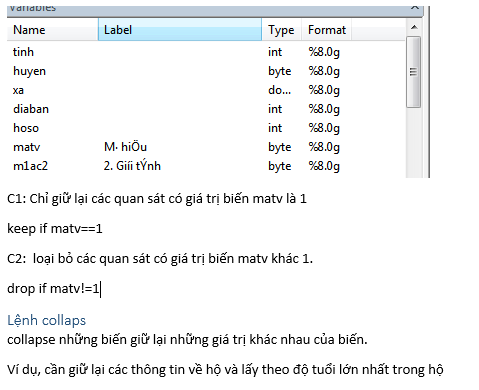
Task: Click the 'byte' type cell for huyen
Action: 280,71
